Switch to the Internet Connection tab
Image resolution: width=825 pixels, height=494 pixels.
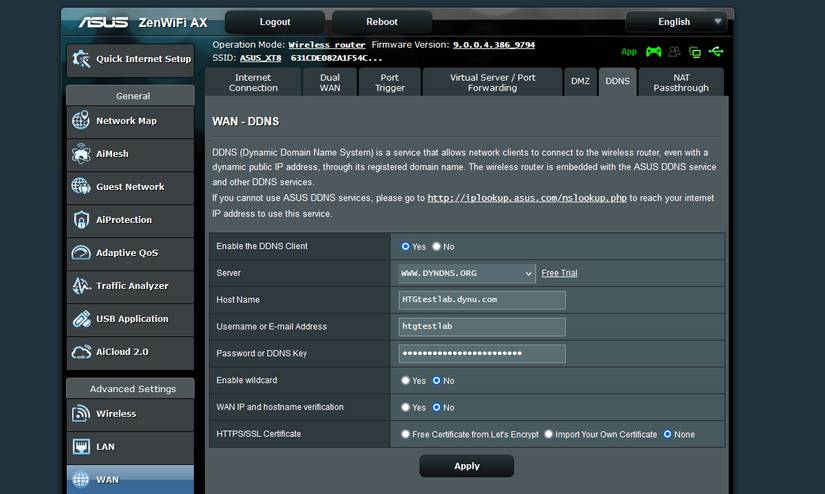pyautogui.click(x=253, y=83)
